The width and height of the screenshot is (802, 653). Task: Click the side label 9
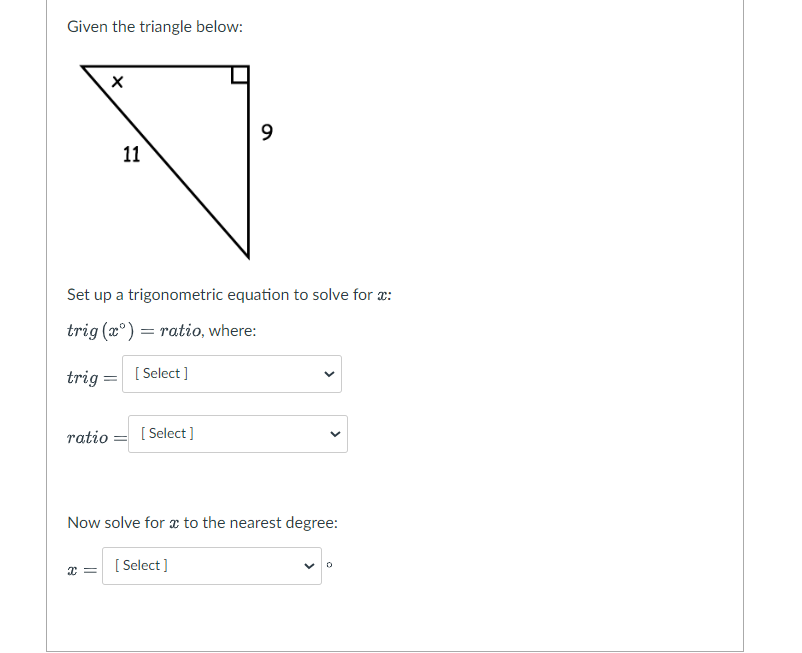click(266, 131)
